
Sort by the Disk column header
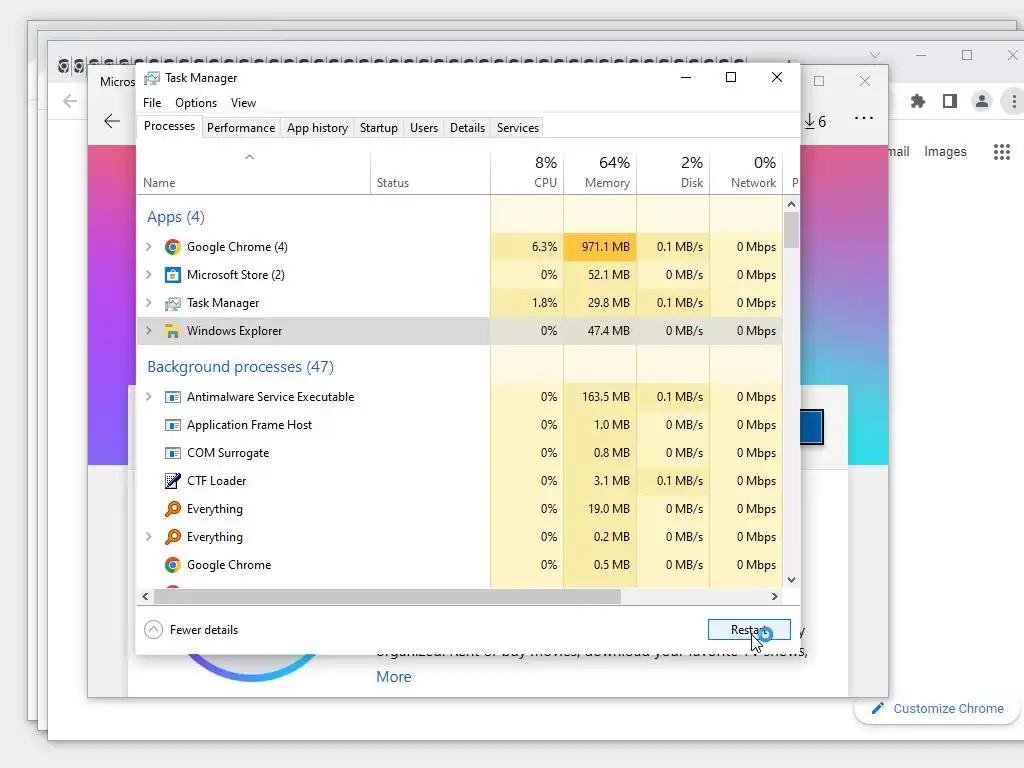click(x=673, y=173)
